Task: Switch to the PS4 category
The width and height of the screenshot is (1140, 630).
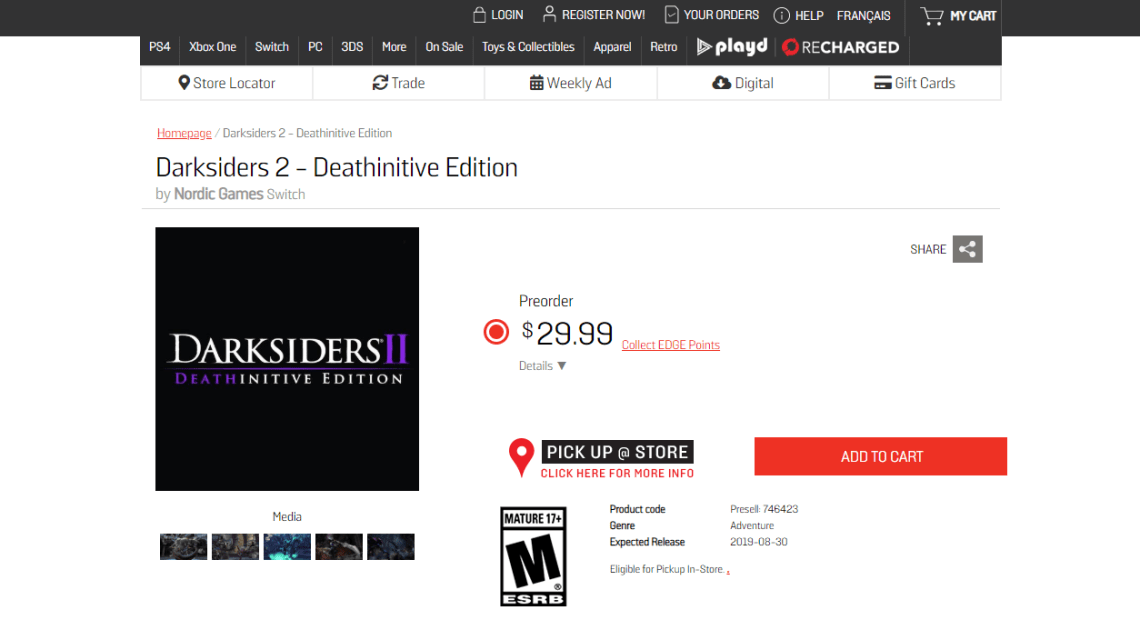Action: click(159, 47)
